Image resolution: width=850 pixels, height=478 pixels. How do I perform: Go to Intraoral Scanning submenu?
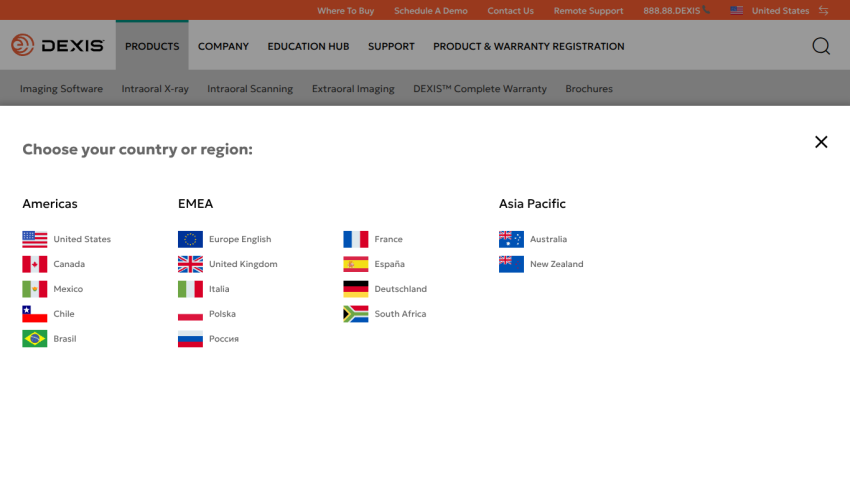250,88
